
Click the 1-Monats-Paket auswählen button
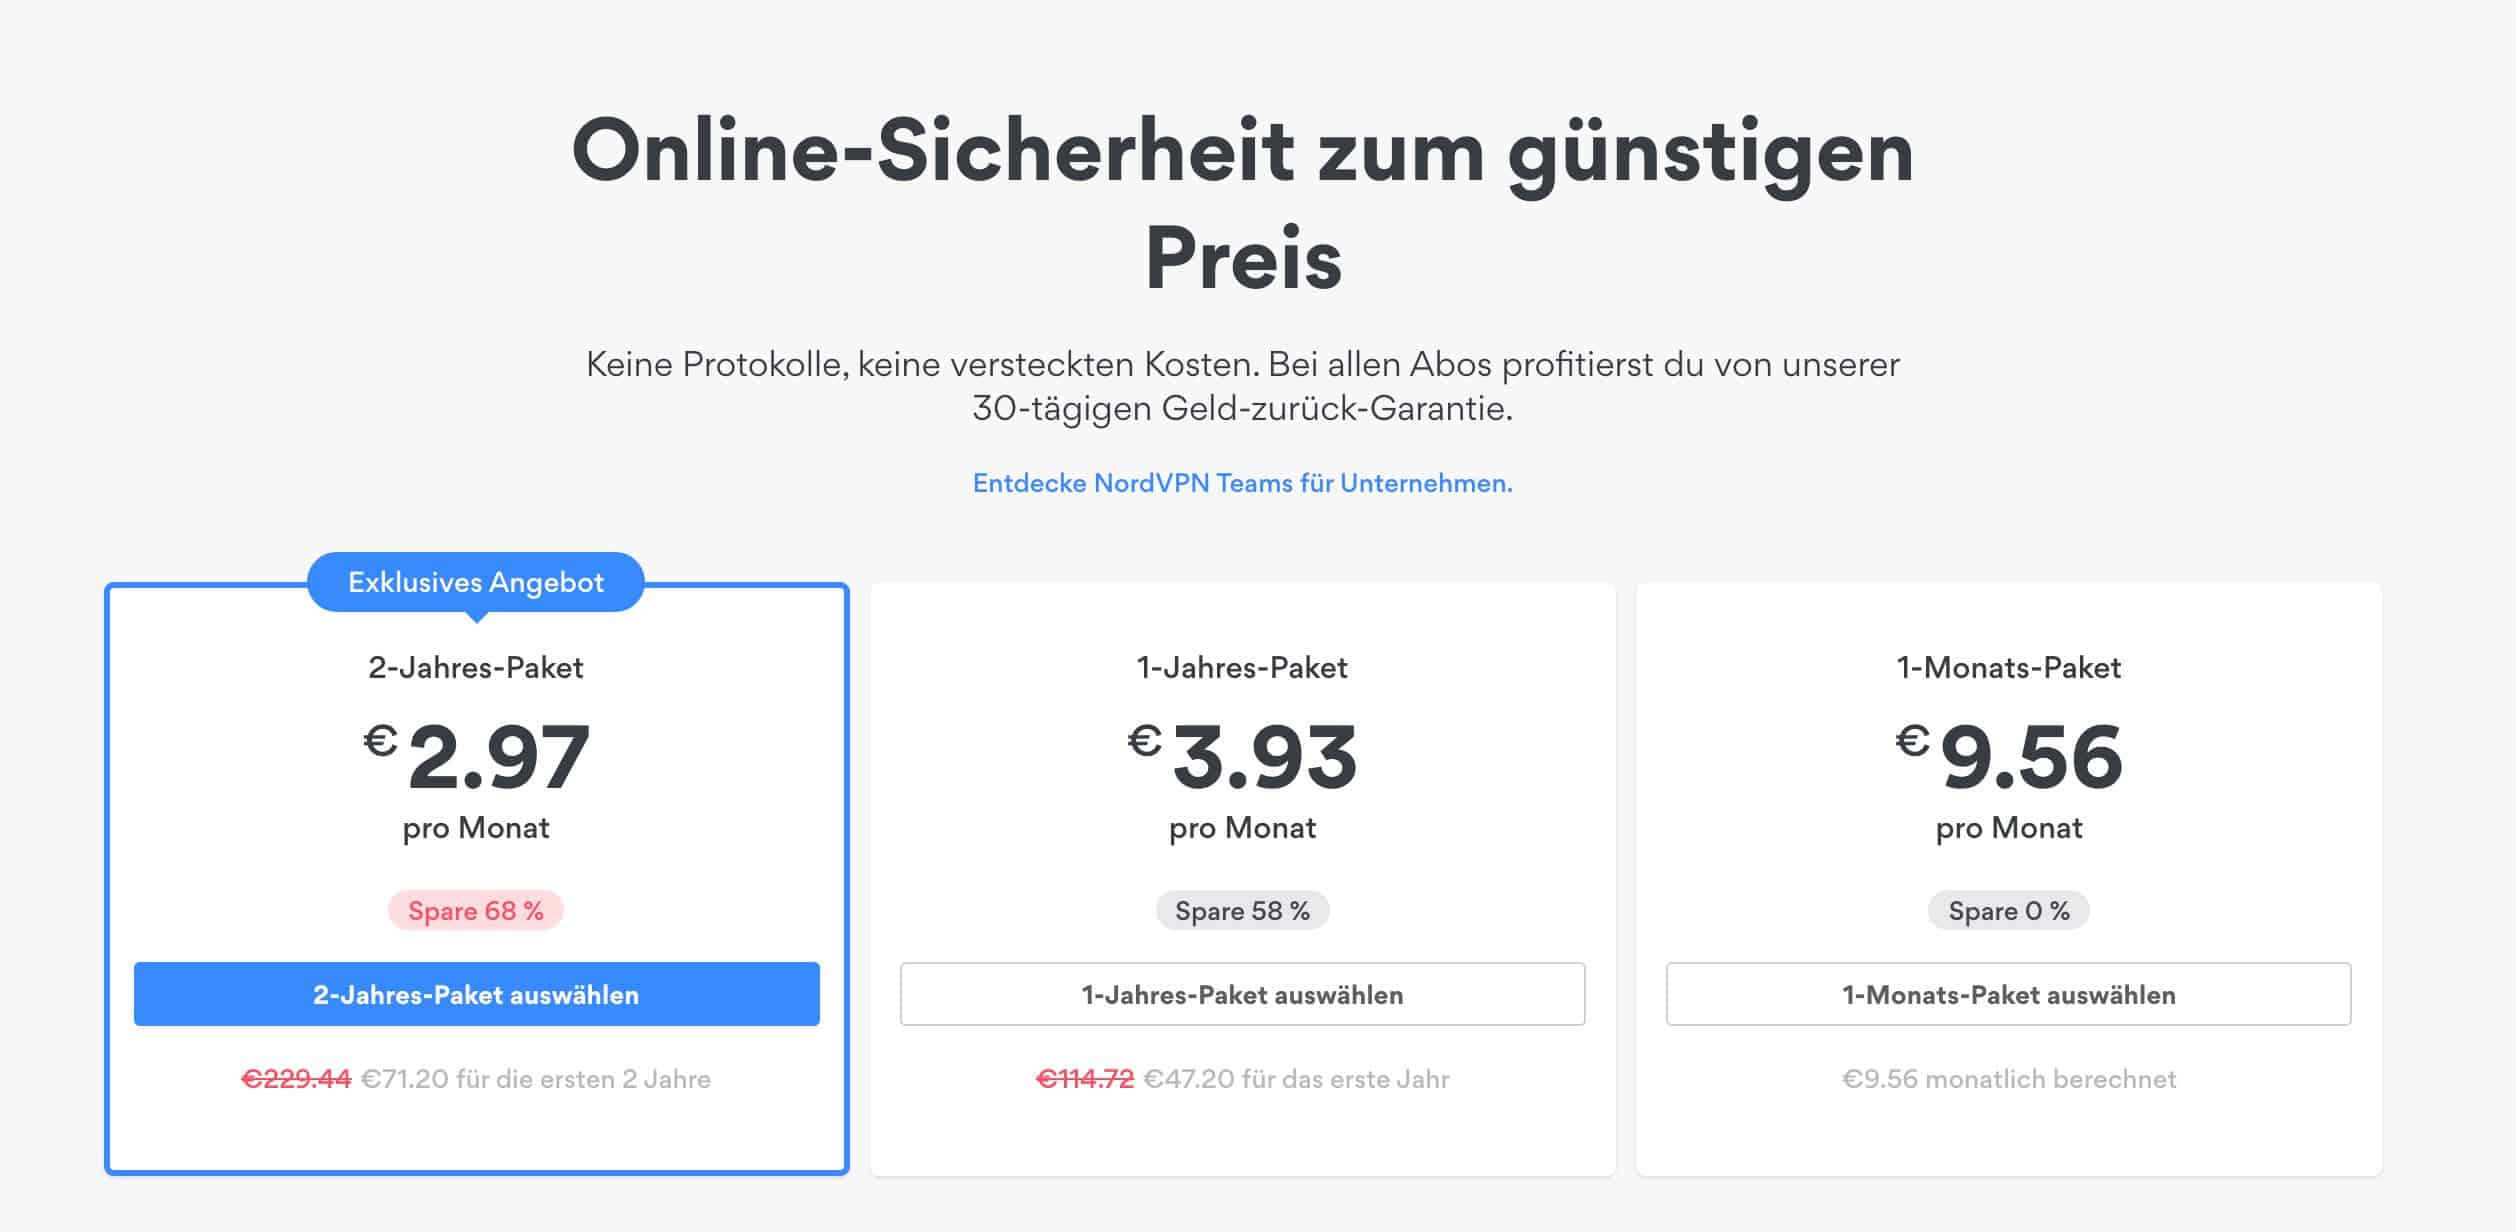2007,994
